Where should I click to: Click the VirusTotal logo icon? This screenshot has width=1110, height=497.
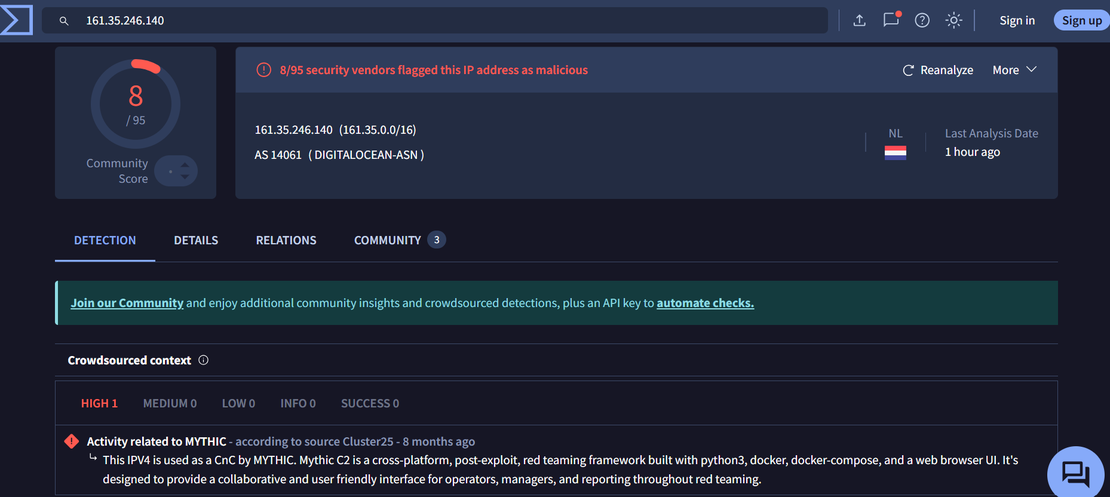click(17, 20)
